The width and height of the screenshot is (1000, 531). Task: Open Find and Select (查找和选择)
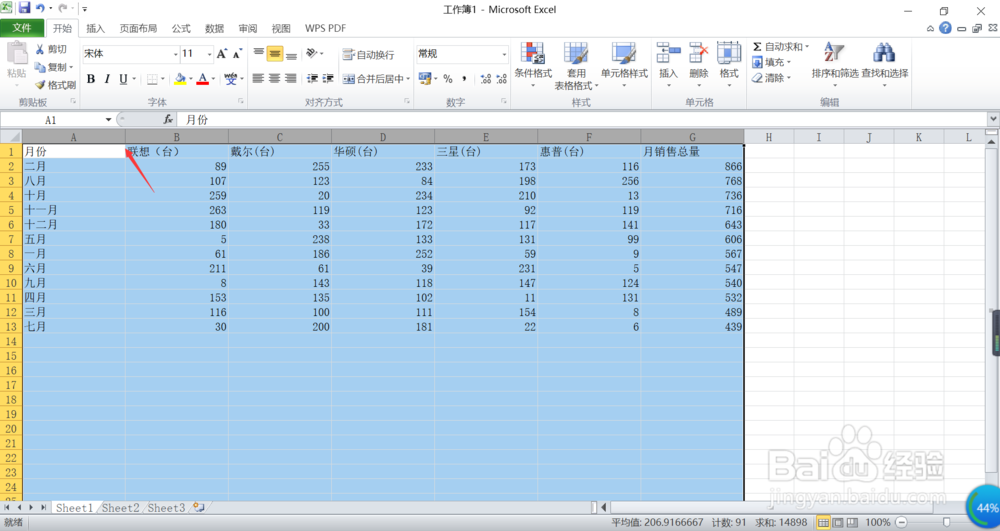click(x=885, y=64)
